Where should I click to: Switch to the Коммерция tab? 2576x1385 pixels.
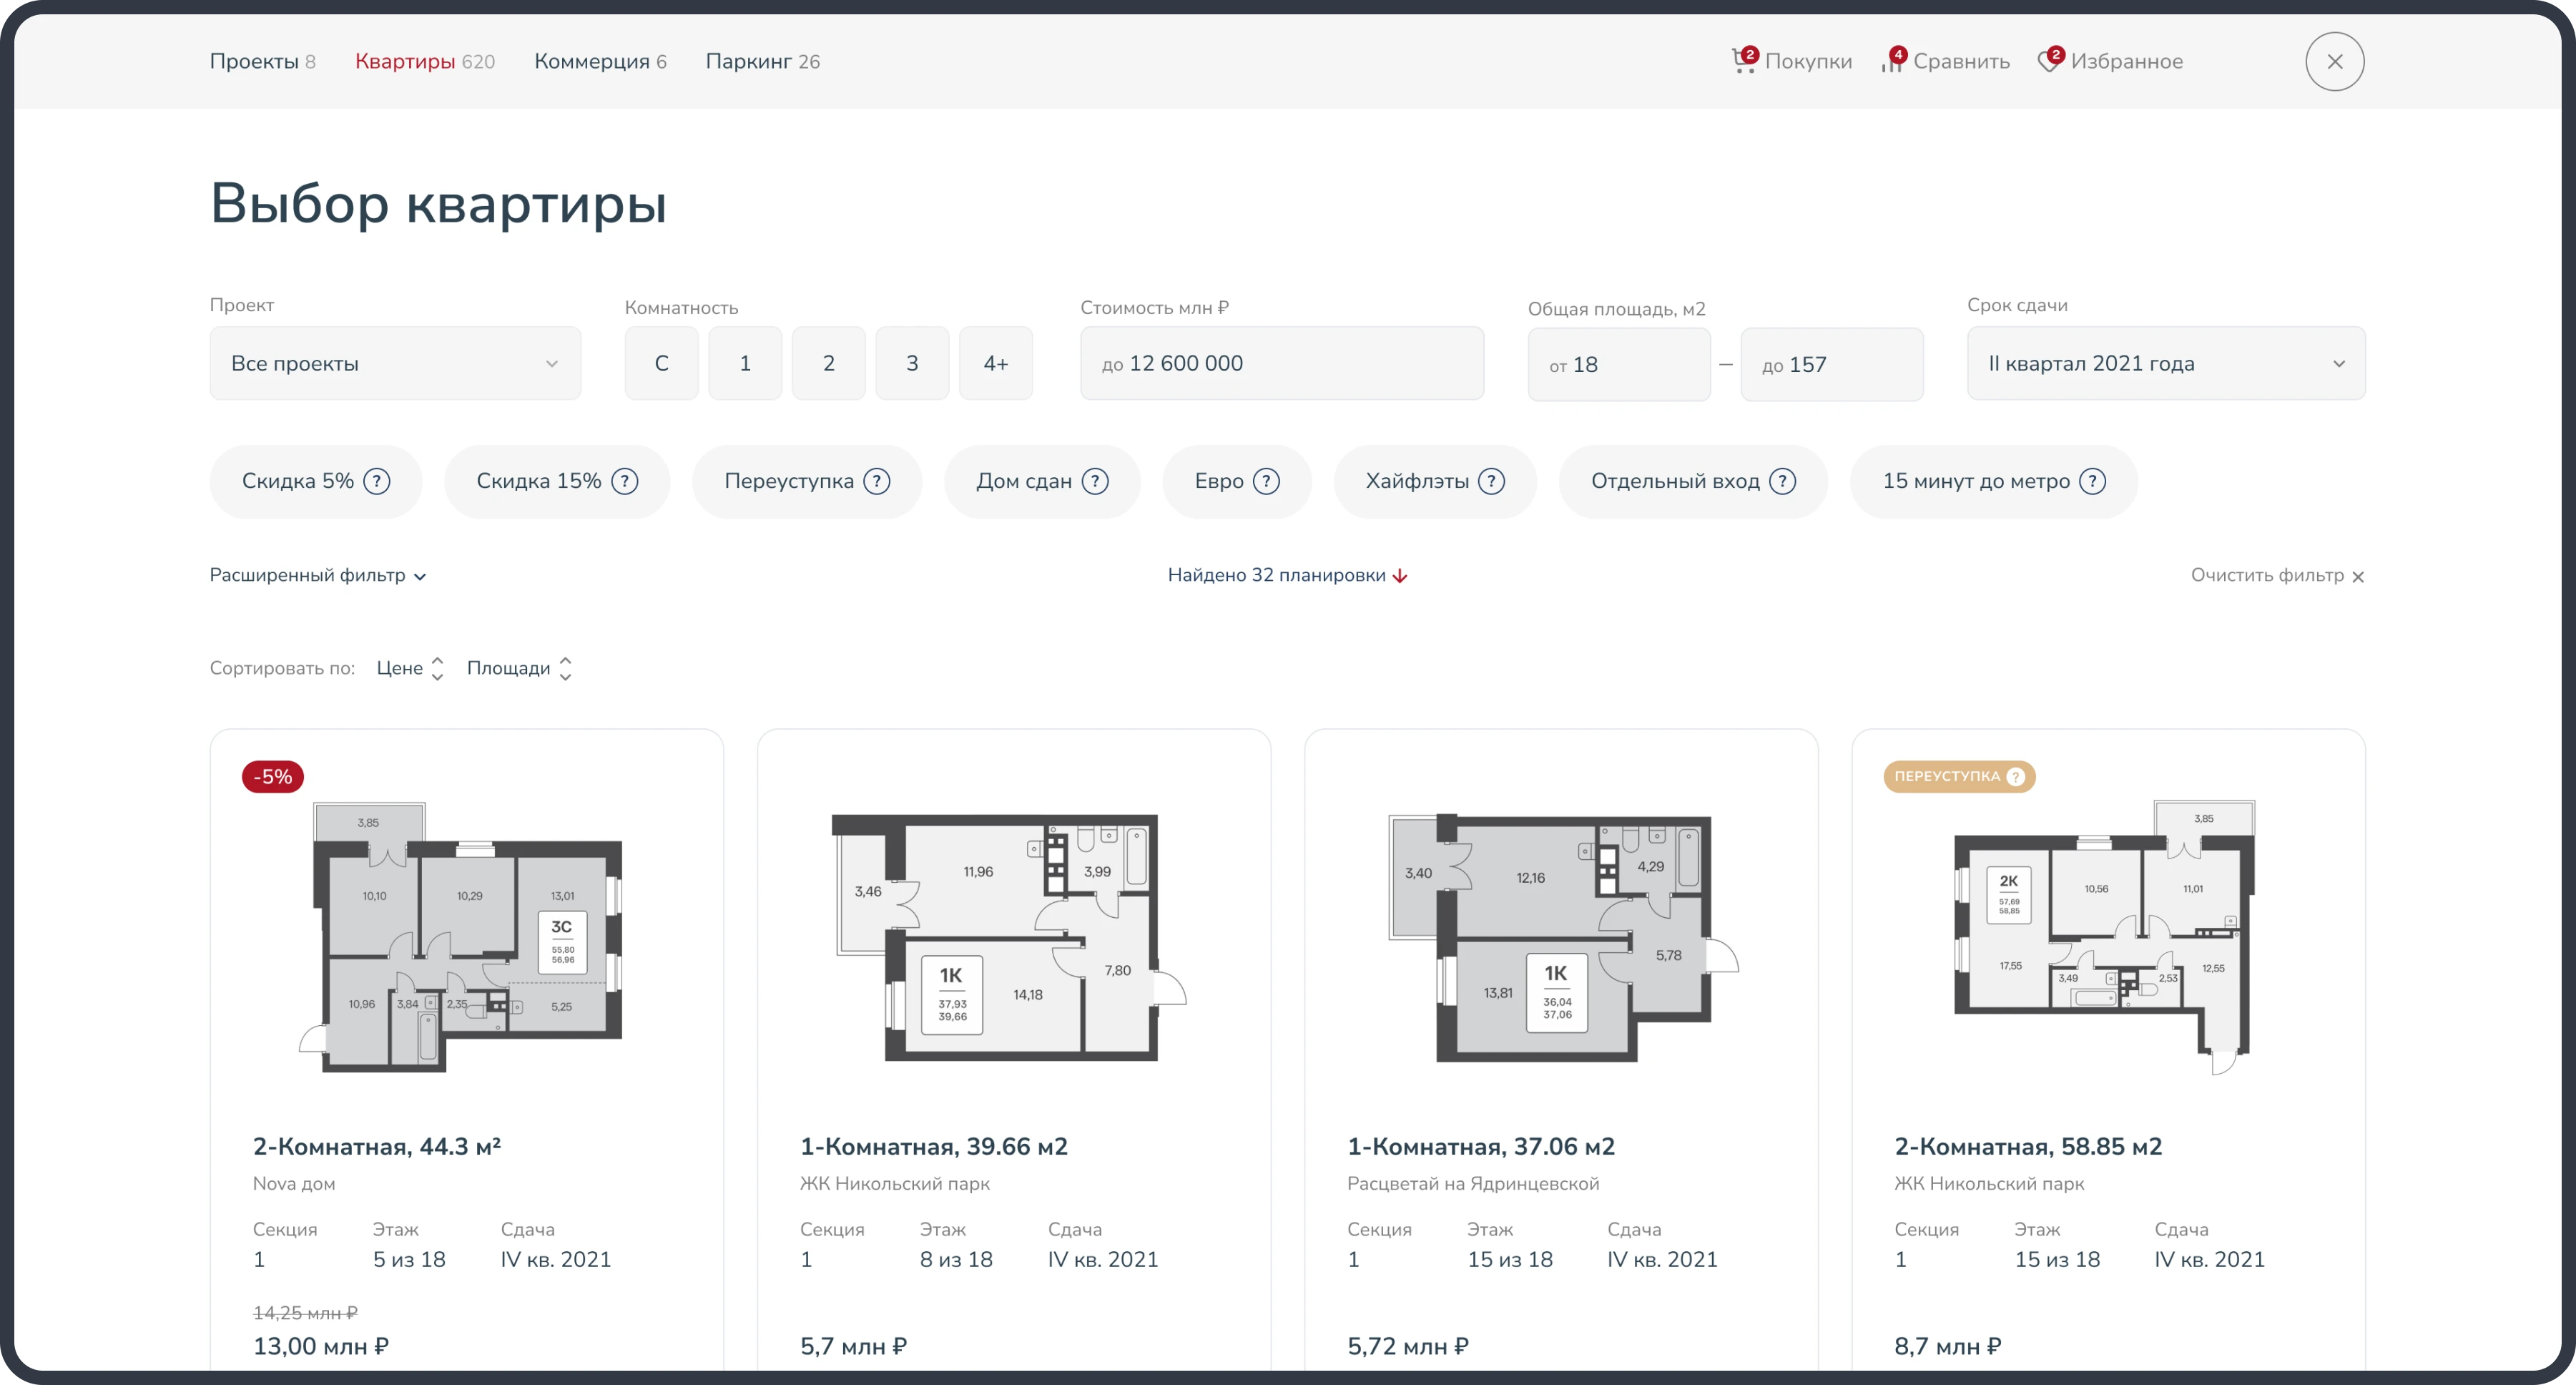click(599, 62)
